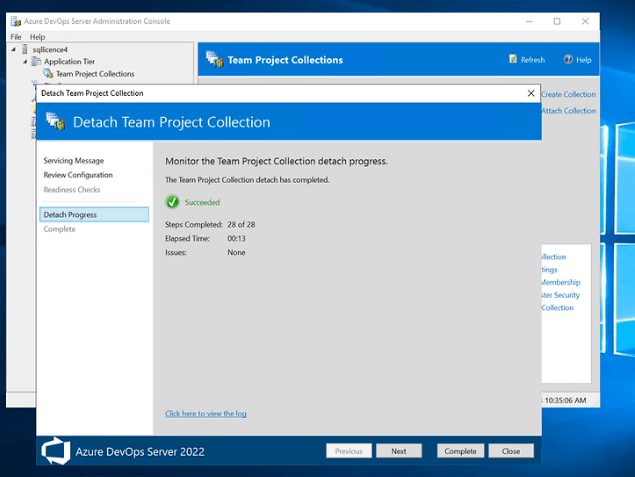Click the Complete button in footer

pyautogui.click(x=460, y=451)
